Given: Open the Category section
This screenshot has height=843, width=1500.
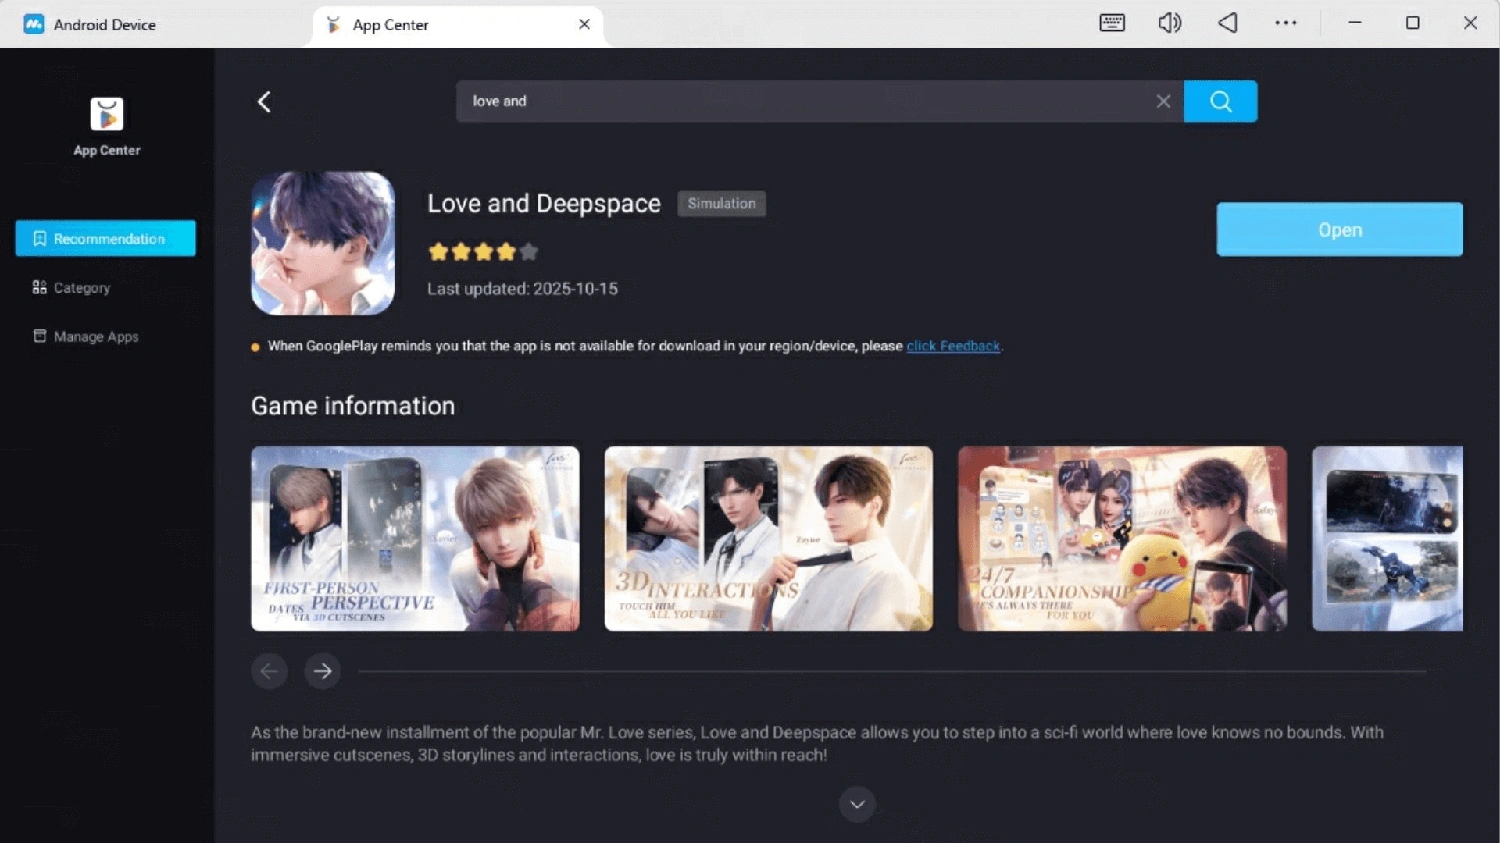Looking at the screenshot, I should [82, 287].
